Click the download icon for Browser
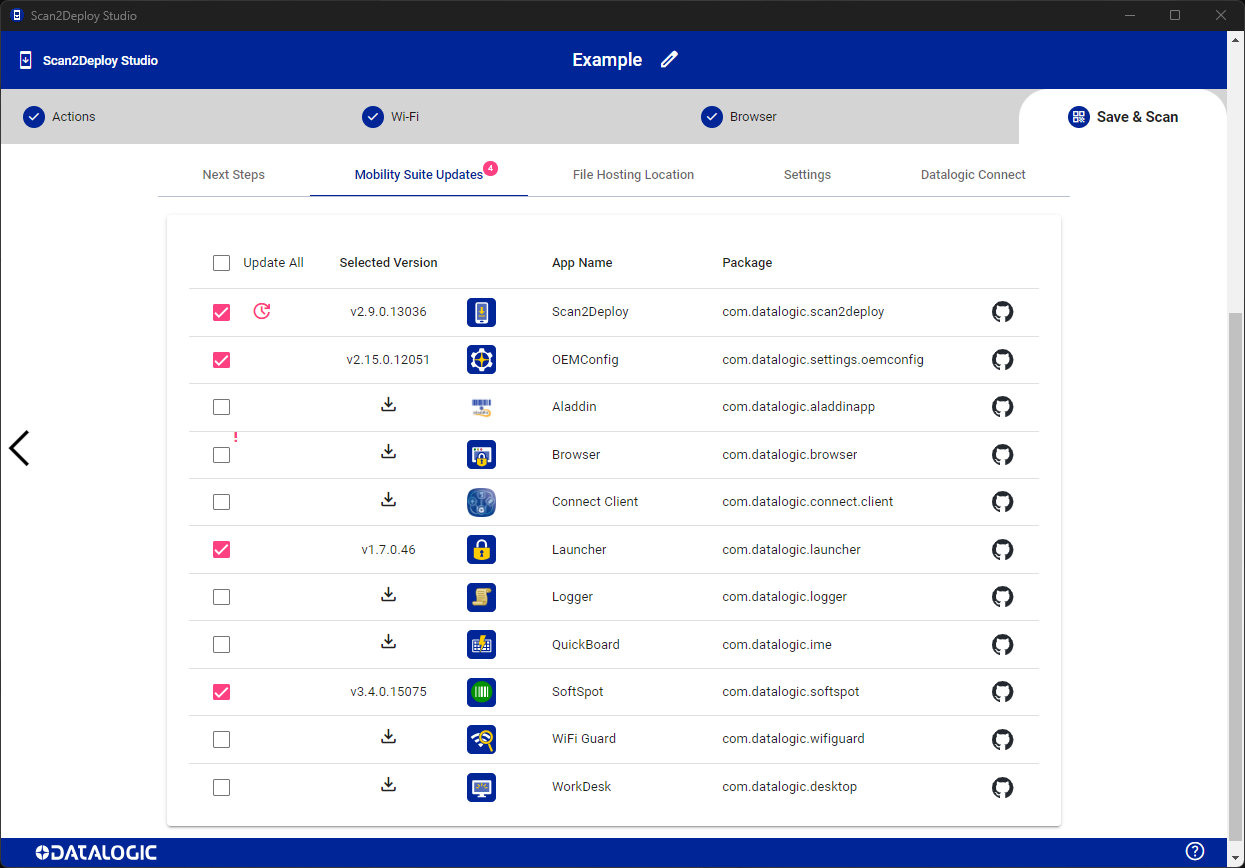 pyautogui.click(x=389, y=451)
